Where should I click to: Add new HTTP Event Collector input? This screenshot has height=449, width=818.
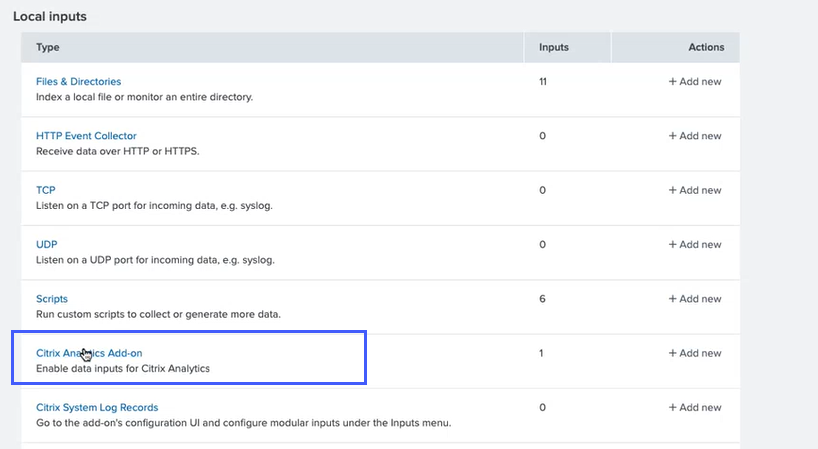click(695, 136)
